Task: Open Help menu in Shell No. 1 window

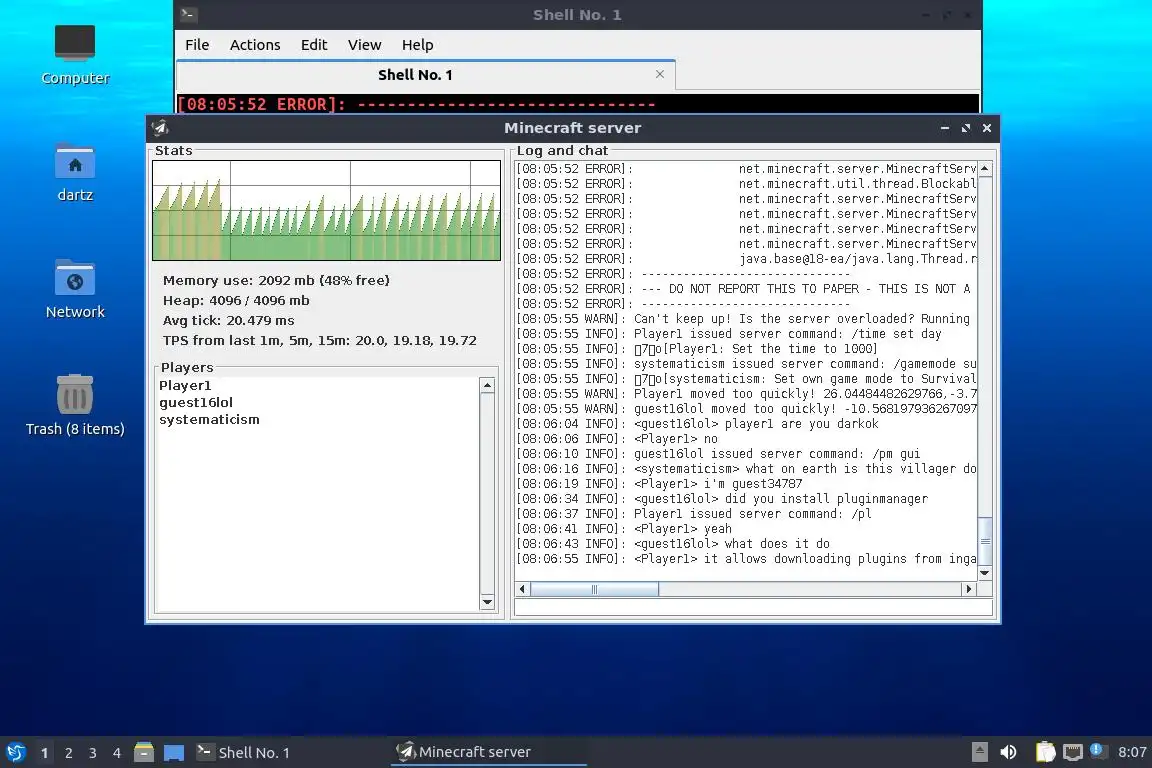Action: (417, 45)
